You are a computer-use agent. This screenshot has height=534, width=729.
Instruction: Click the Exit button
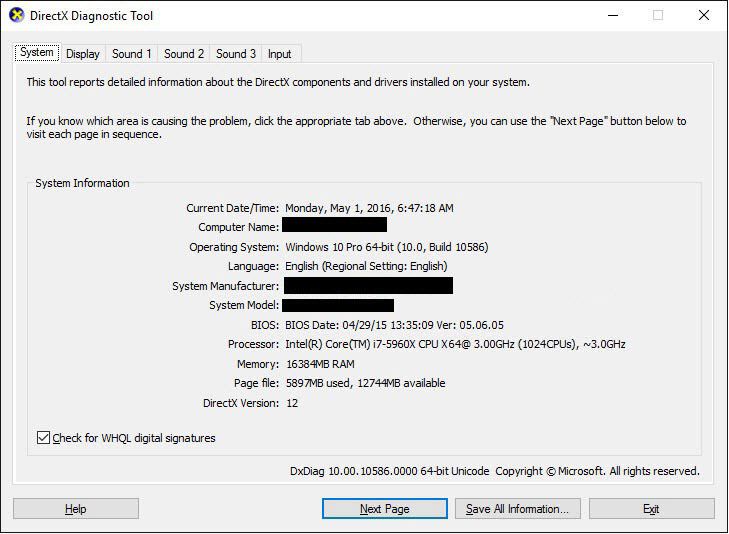651,509
